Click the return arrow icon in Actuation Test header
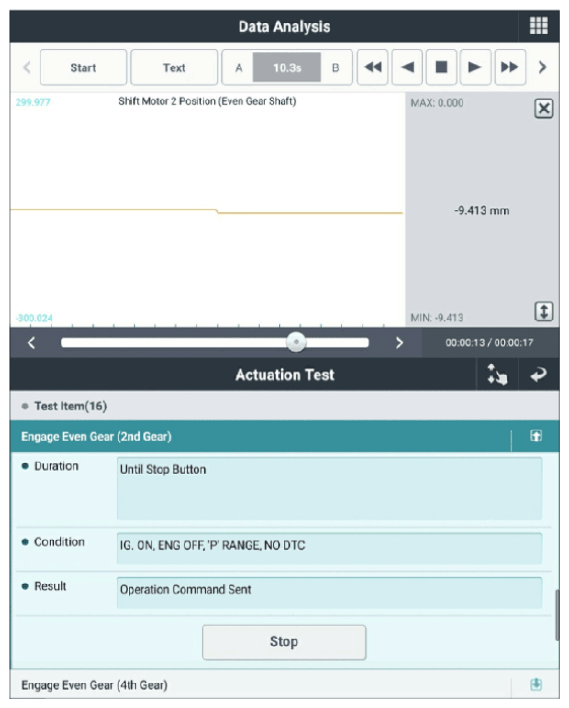Viewport: 569px width, 708px height. 538,374
